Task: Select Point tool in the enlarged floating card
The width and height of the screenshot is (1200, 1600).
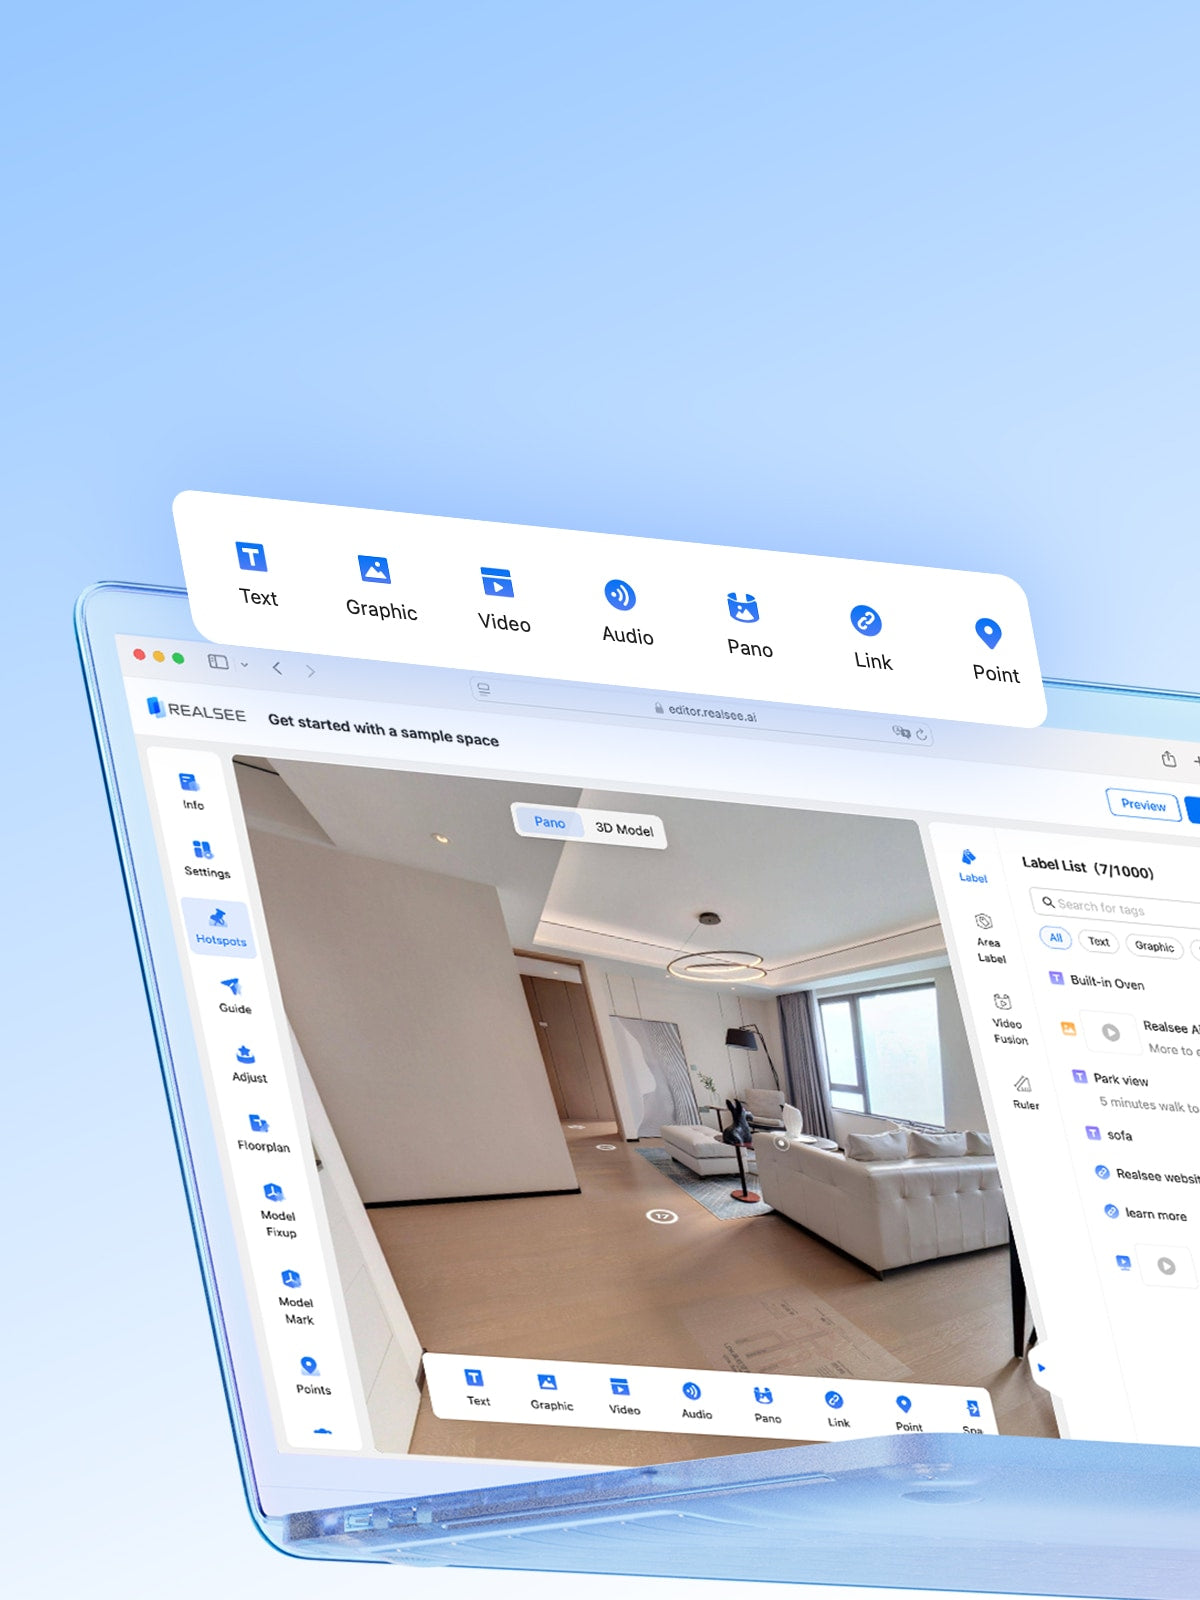Action: coord(994,652)
